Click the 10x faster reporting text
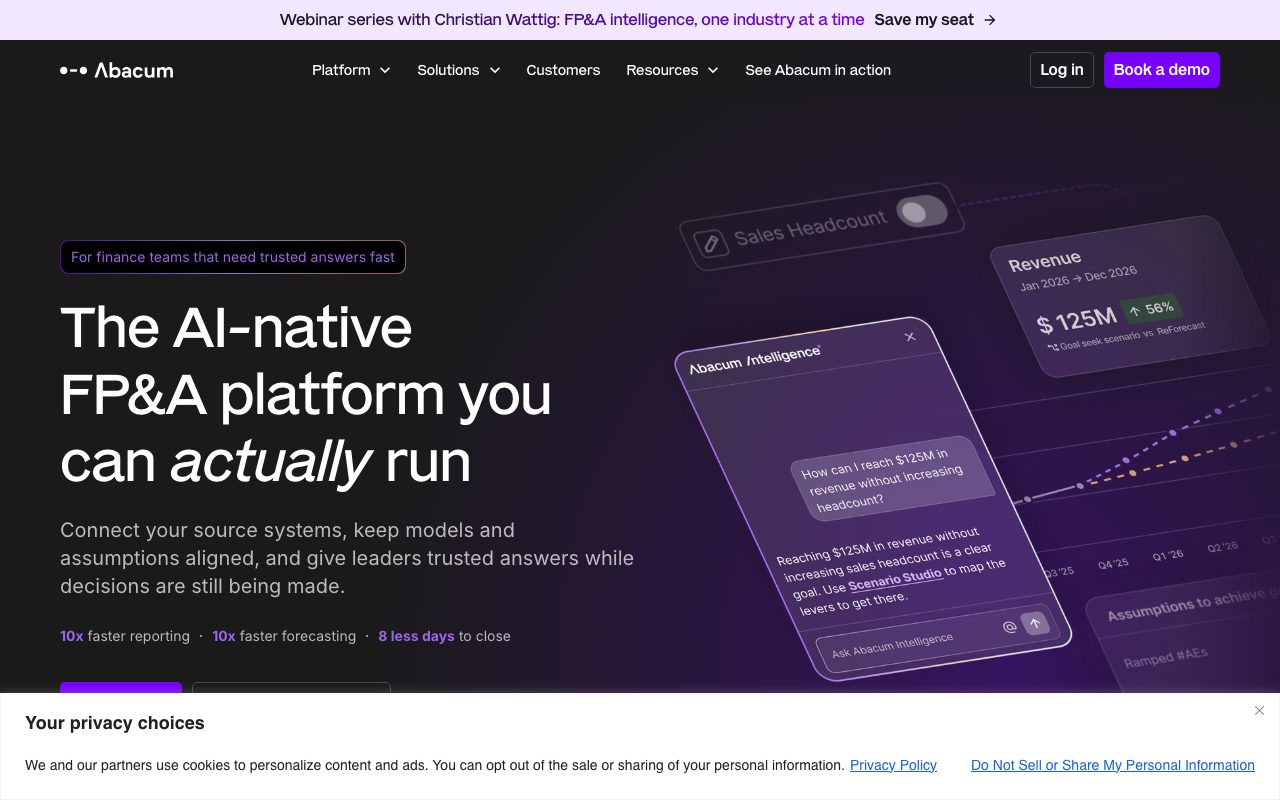This screenshot has width=1280, height=800. click(x=125, y=636)
